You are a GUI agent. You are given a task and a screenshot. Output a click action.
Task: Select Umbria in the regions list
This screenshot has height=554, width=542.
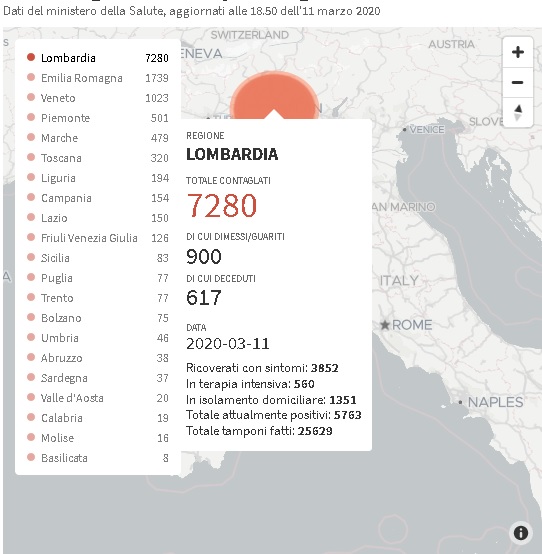[98, 338]
